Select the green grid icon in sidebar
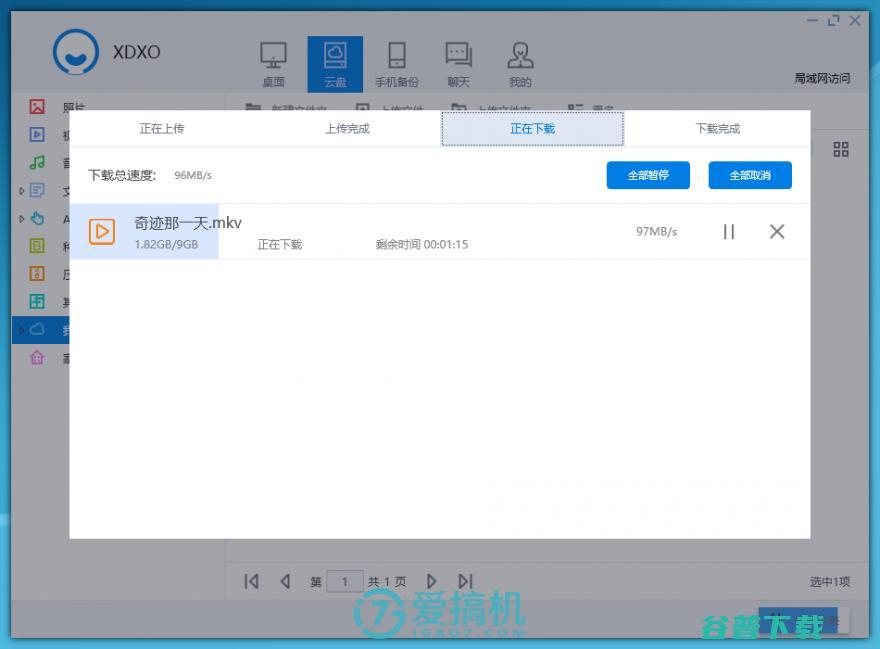This screenshot has width=880, height=649. coord(37,301)
